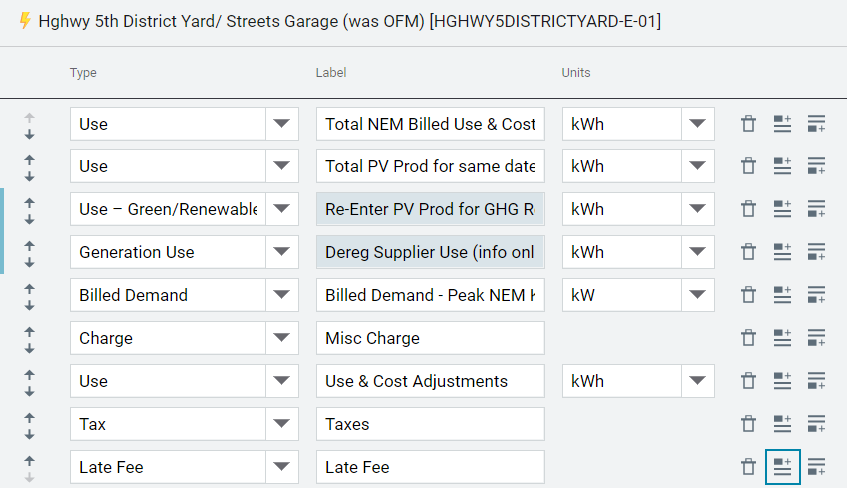This screenshot has height=488, width=847.
Task: Insert line below the Total PV Prod row
Action: click(816, 166)
